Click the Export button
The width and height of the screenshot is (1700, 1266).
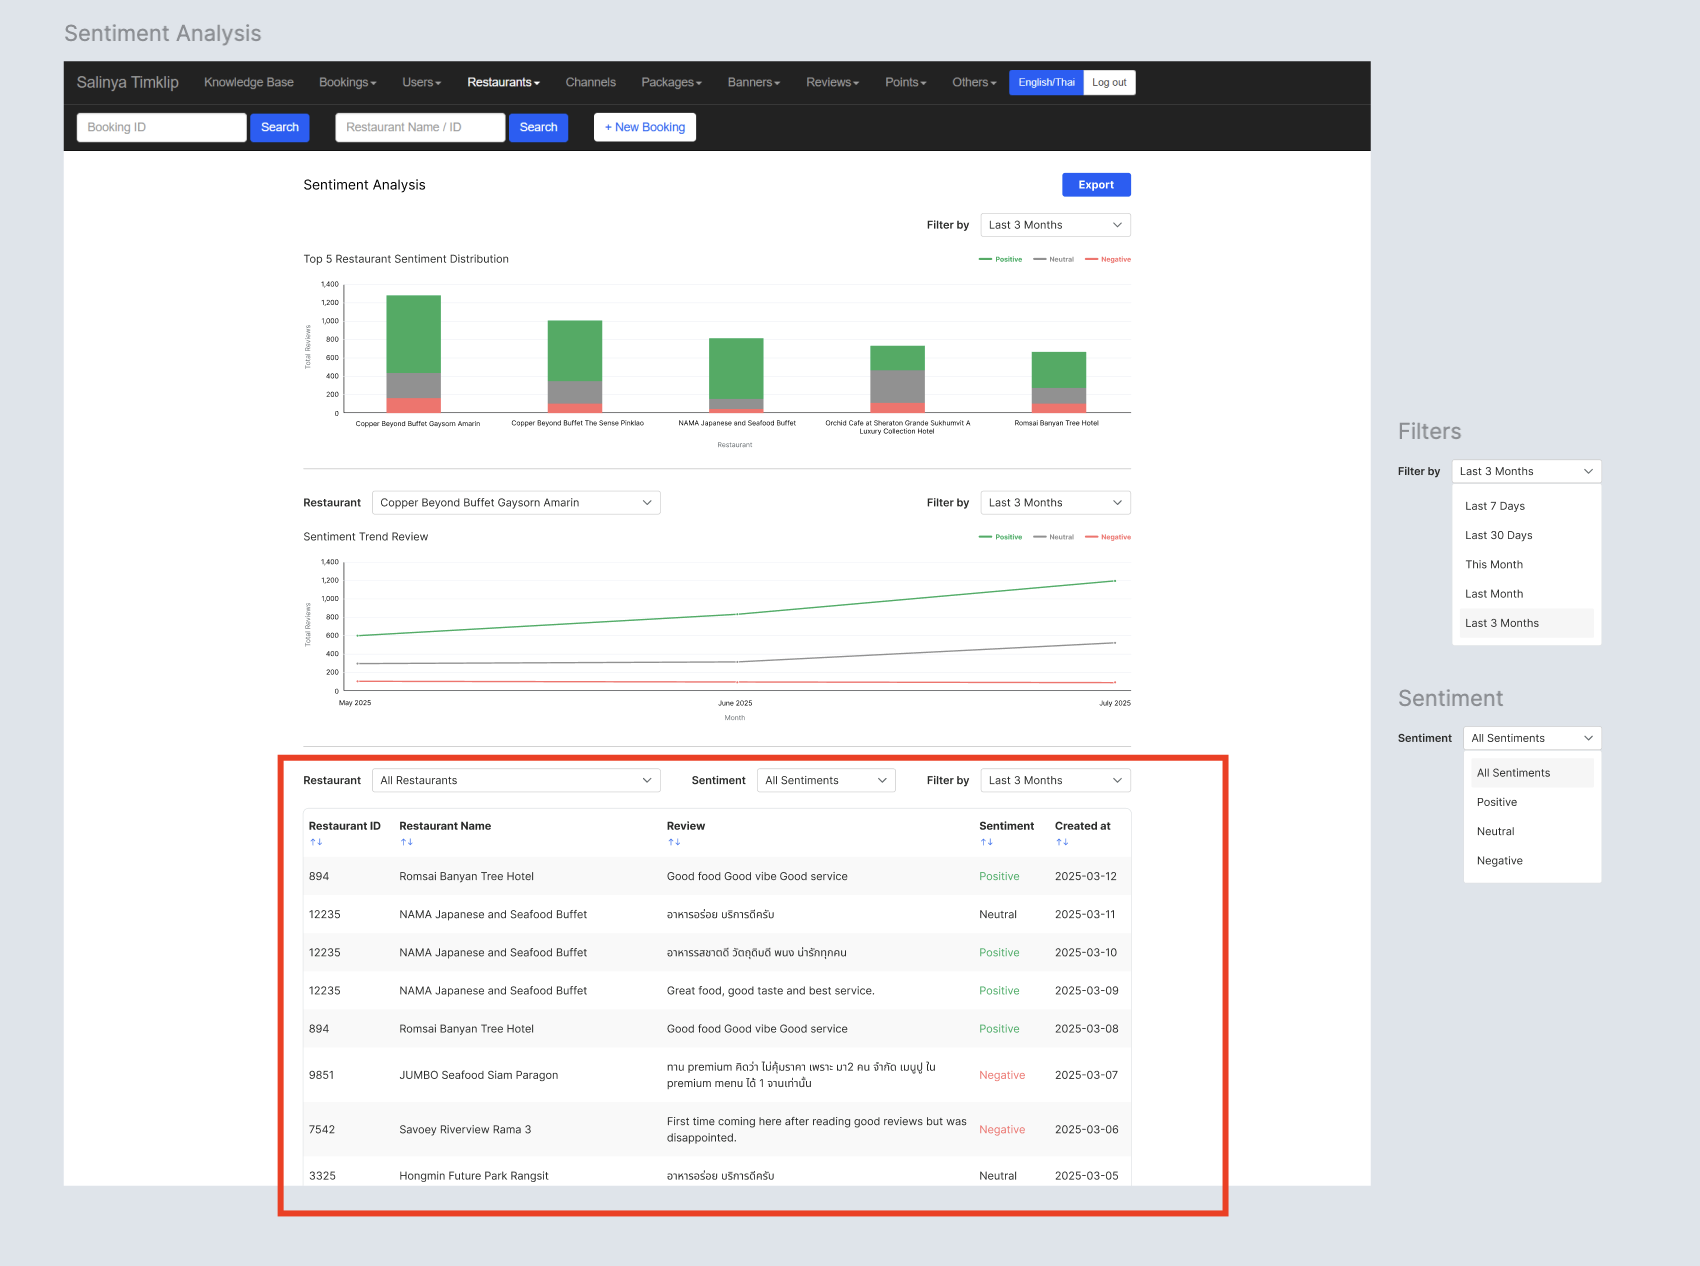(1096, 185)
